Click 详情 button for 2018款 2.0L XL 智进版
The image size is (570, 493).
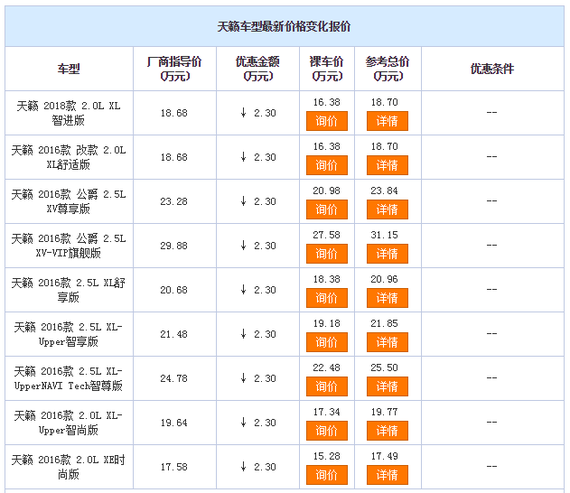point(387,121)
